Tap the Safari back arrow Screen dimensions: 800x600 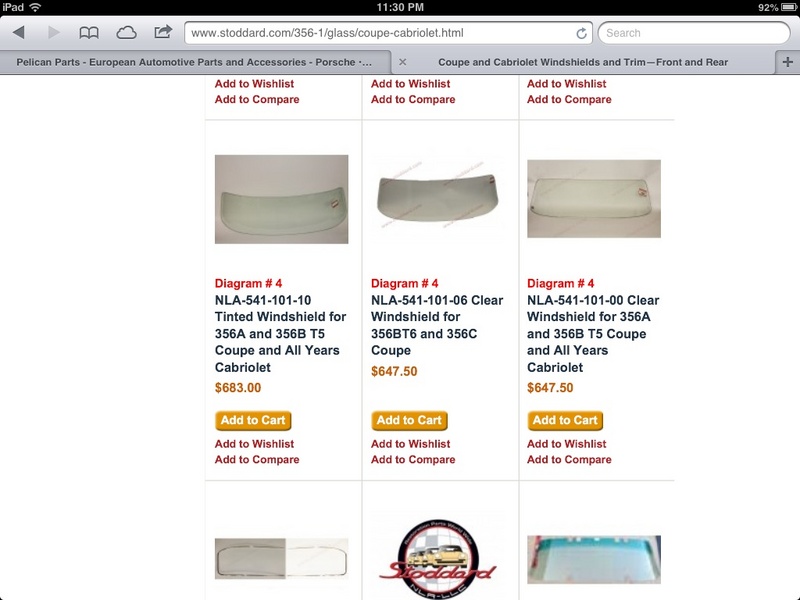[x=19, y=33]
